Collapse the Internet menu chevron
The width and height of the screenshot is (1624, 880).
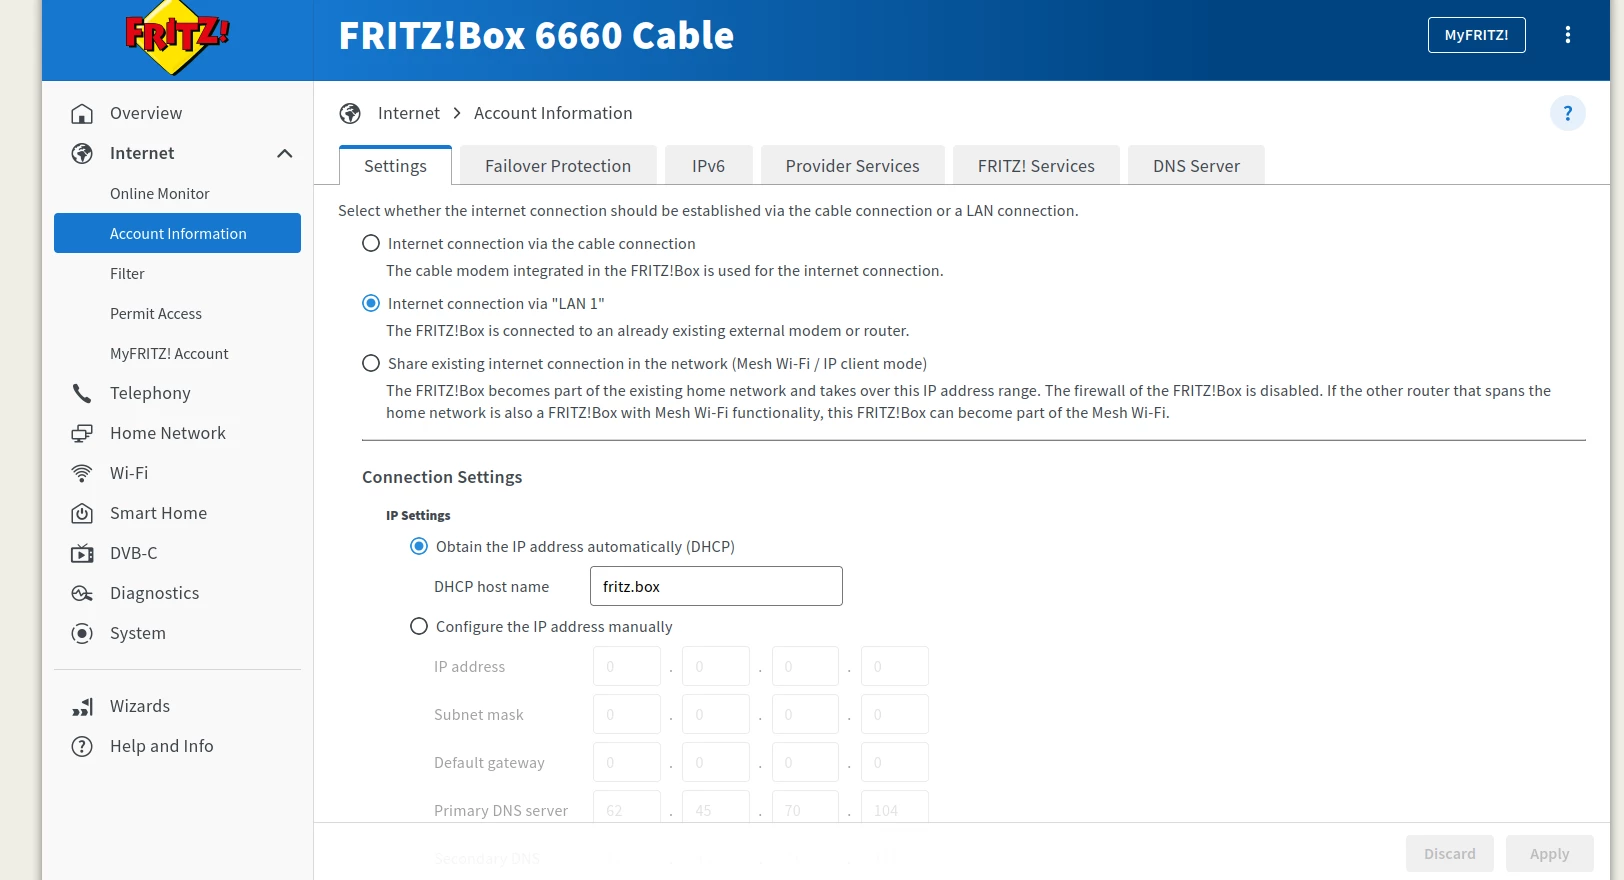[x=285, y=153]
